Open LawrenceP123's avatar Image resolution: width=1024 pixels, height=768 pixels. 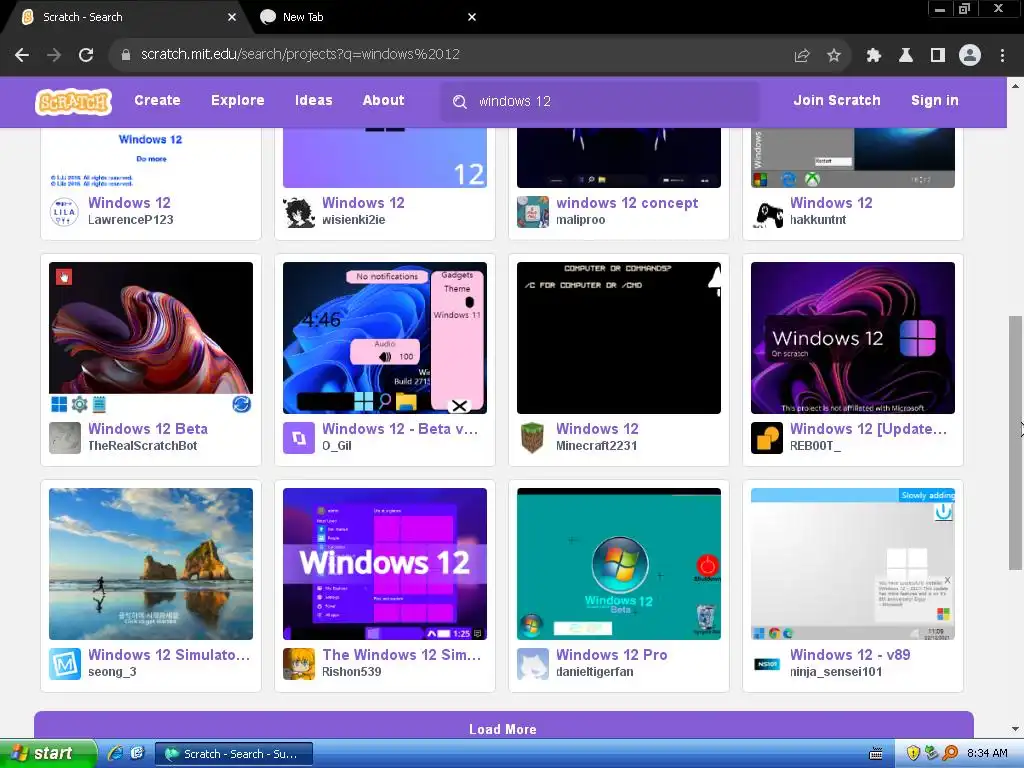pyautogui.click(x=64, y=211)
